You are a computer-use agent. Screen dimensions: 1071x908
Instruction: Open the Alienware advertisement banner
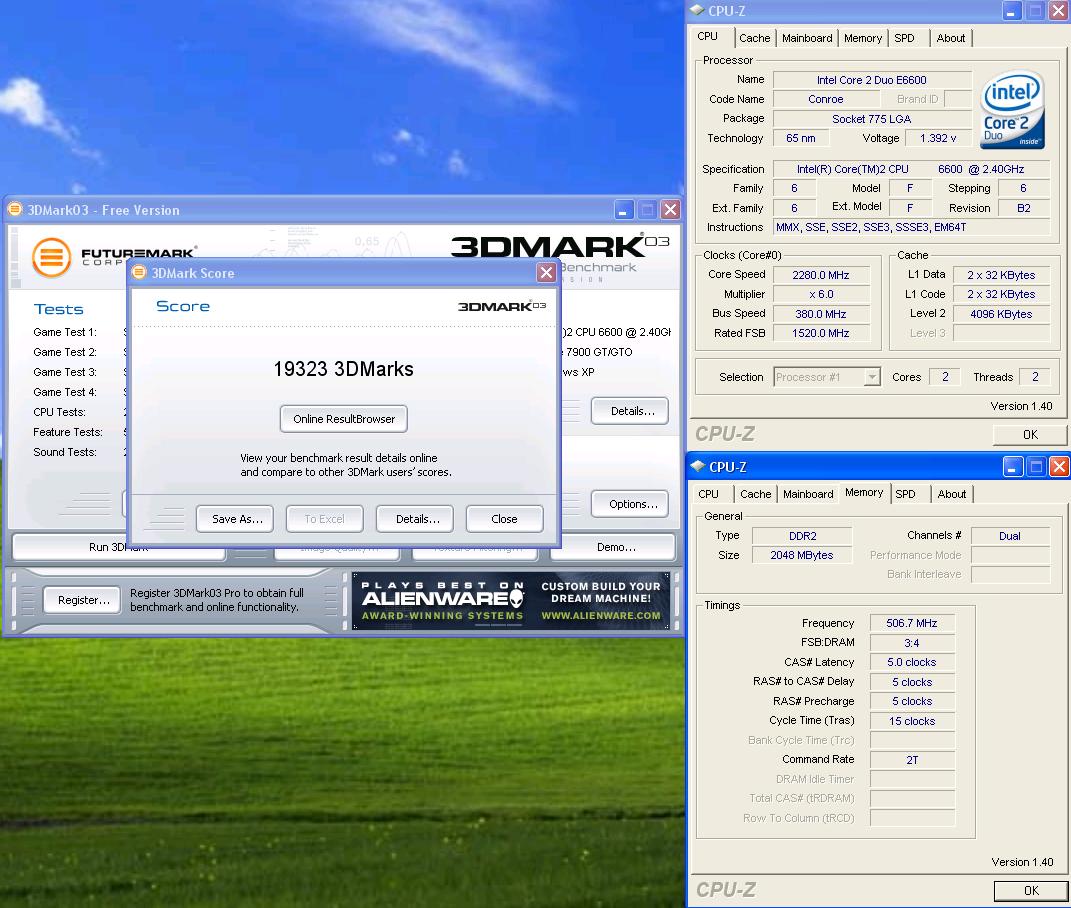(x=511, y=601)
